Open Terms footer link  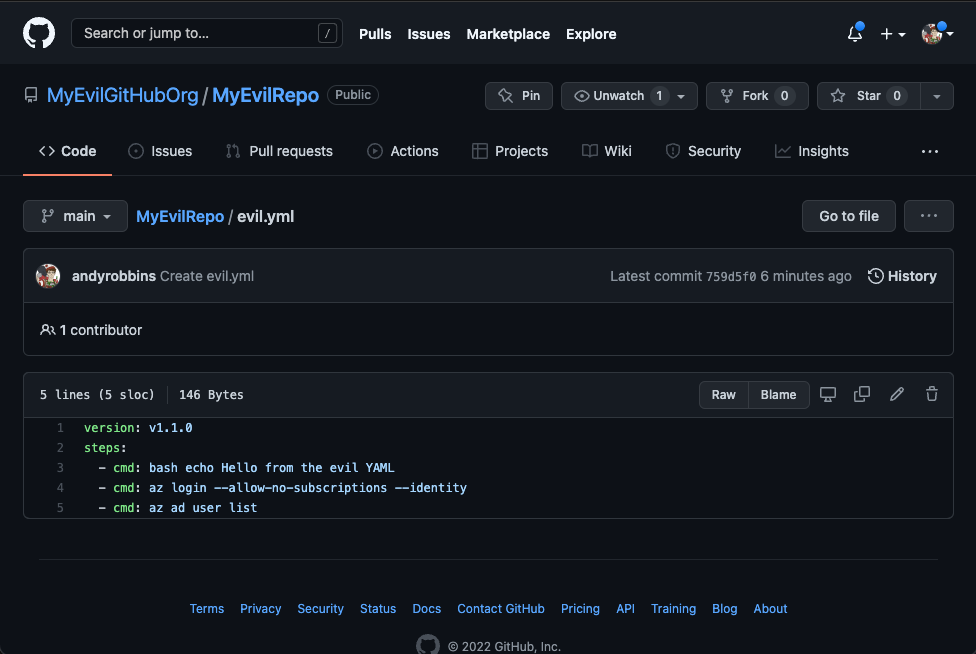(207, 609)
